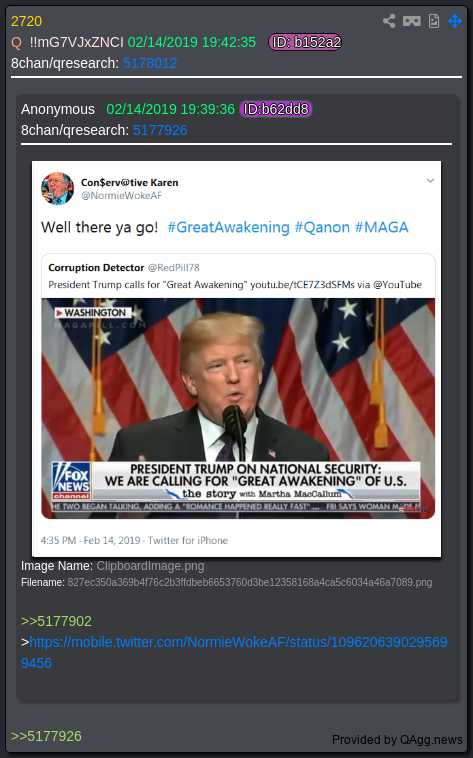Click the blue four-arrow move icon
The width and height of the screenshot is (473, 758).
[455, 21]
